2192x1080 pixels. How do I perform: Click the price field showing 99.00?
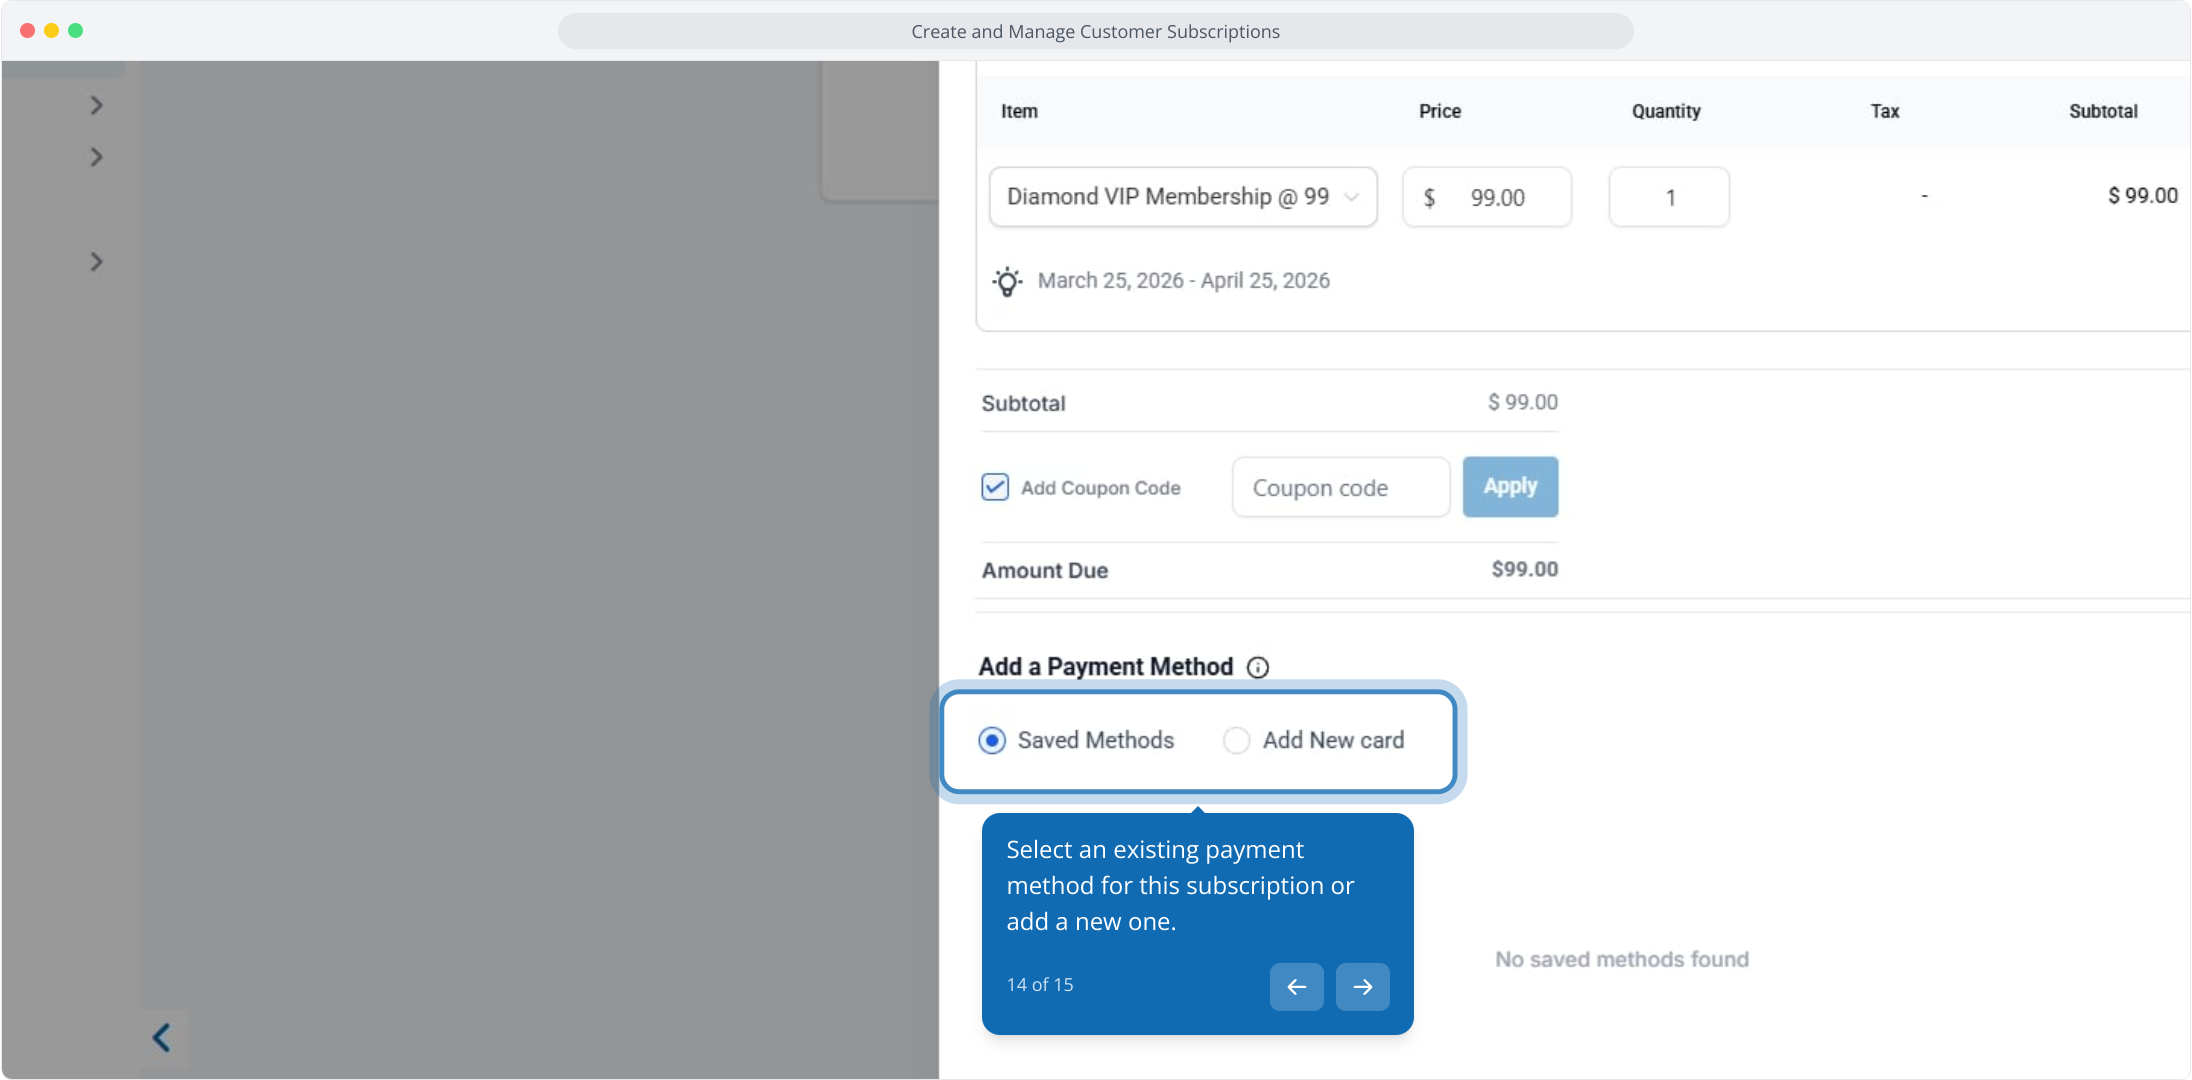1496,198
